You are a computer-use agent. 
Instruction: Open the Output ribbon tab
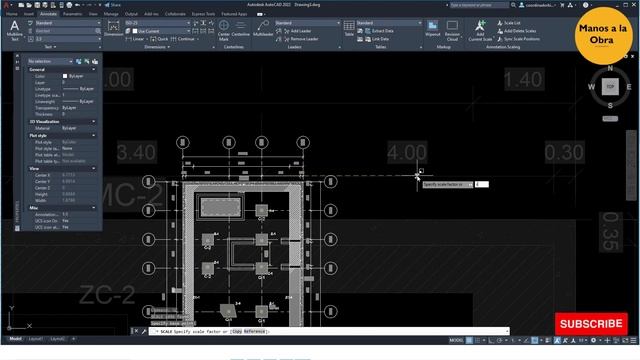(x=131, y=14)
